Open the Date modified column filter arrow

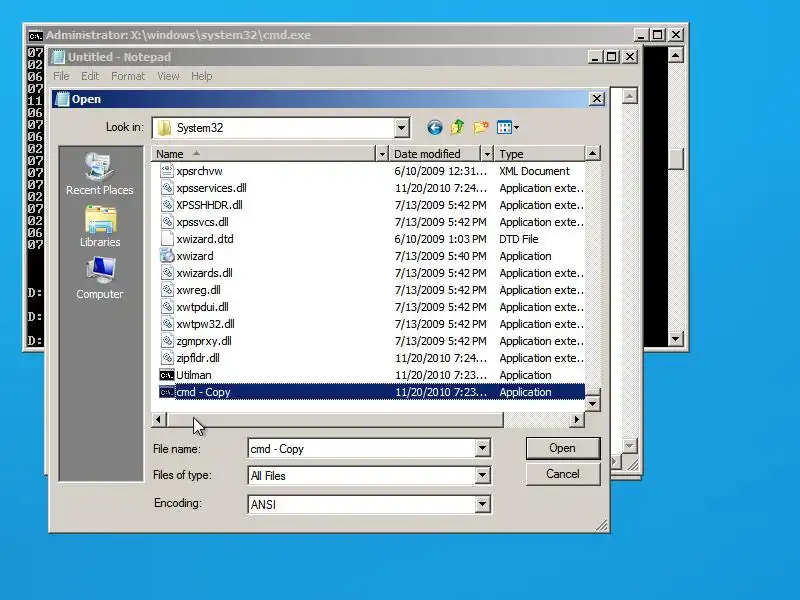[x=487, y=154]
